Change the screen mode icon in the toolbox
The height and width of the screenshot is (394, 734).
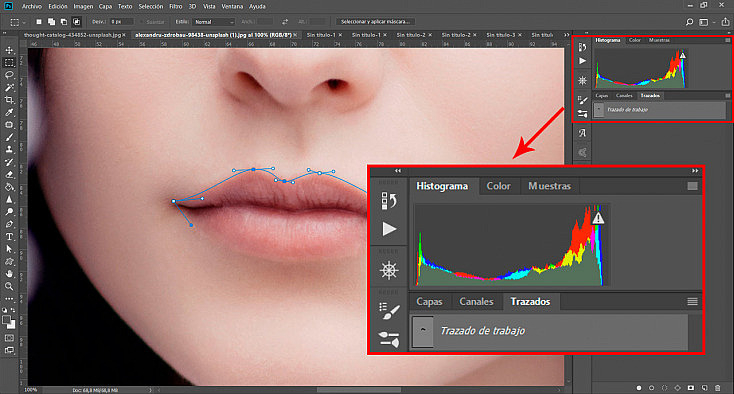pos(9,350)
